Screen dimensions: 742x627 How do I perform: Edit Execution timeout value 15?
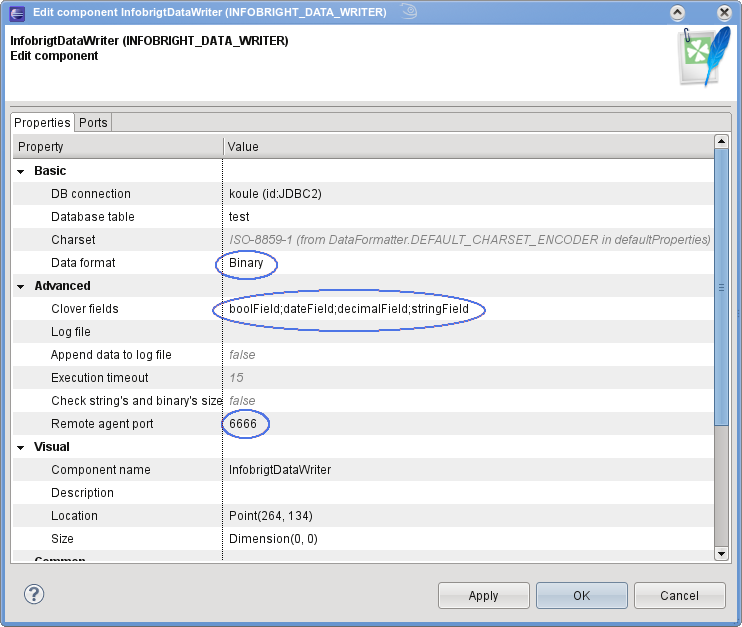pos(468,378)
